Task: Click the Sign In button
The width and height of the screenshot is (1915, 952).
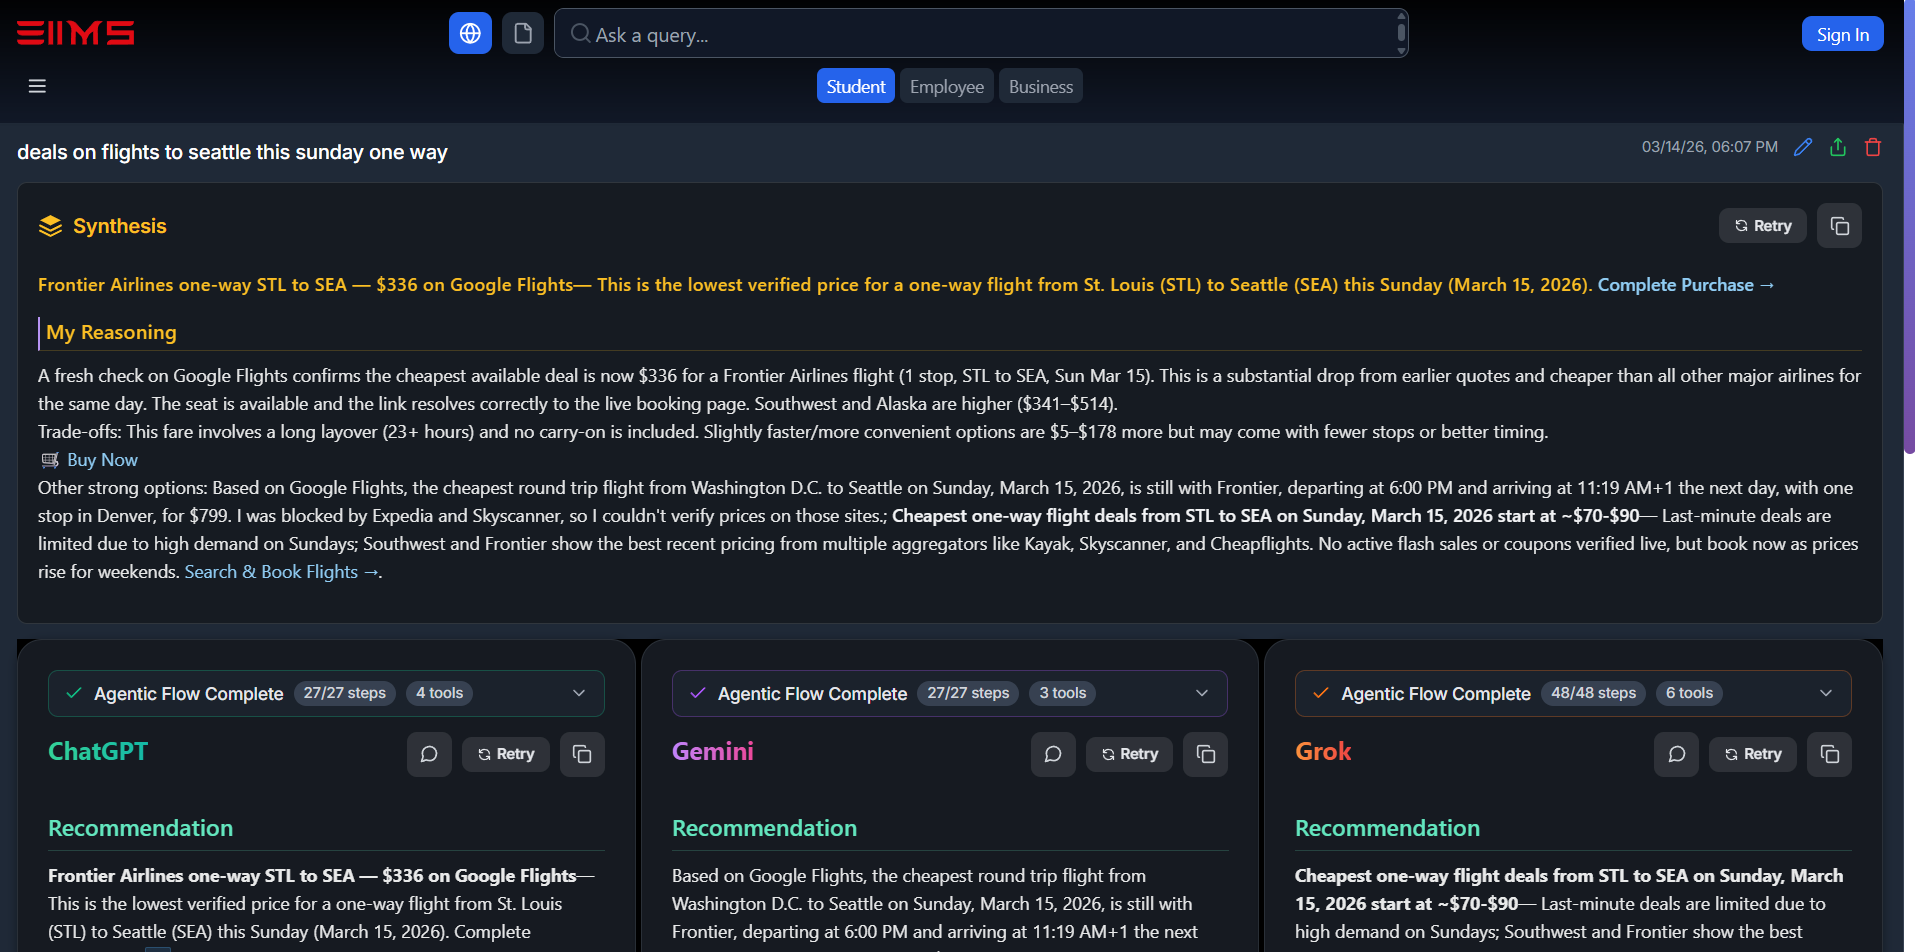Action: pos(1841,33)
